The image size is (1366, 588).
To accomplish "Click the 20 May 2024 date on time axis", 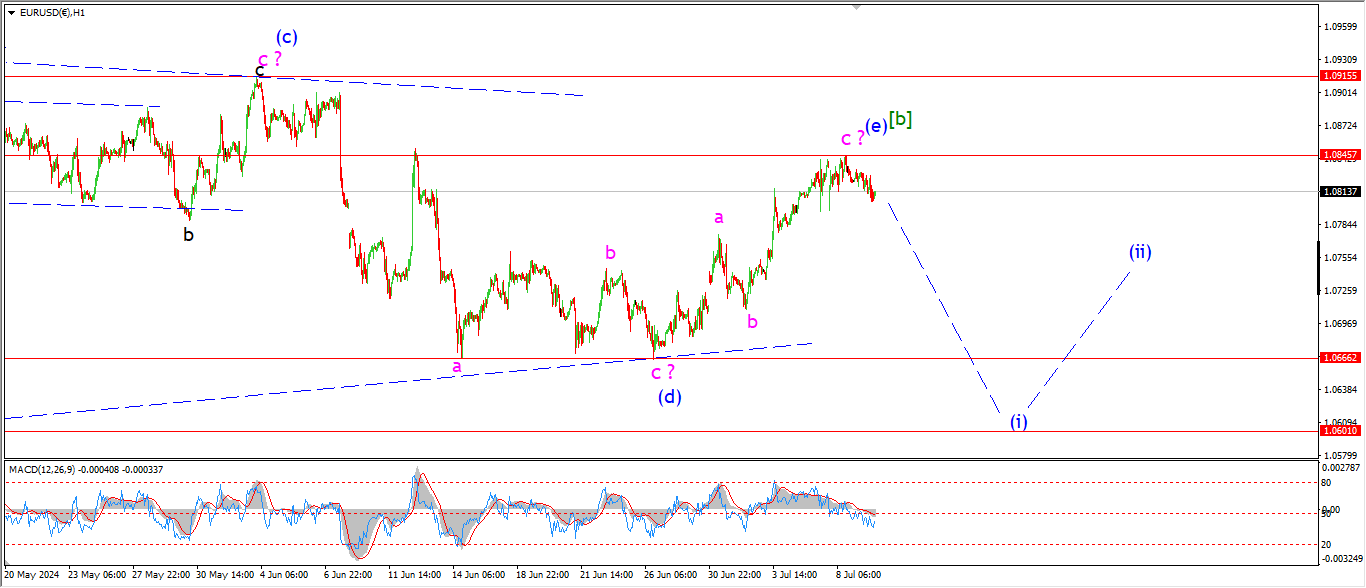I will (33, 575).
